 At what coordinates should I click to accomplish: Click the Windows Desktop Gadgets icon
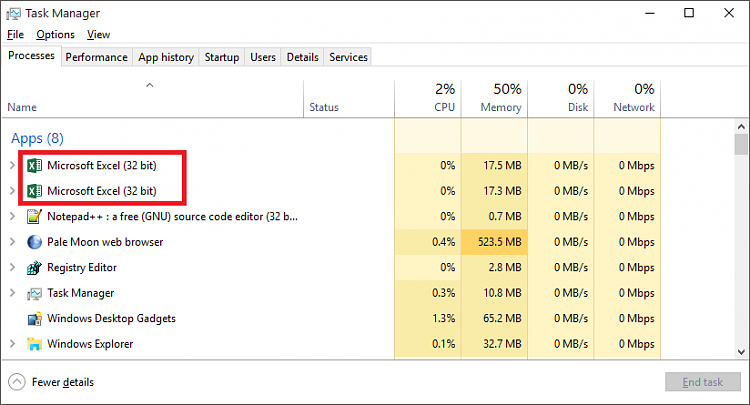pos(34,318)
